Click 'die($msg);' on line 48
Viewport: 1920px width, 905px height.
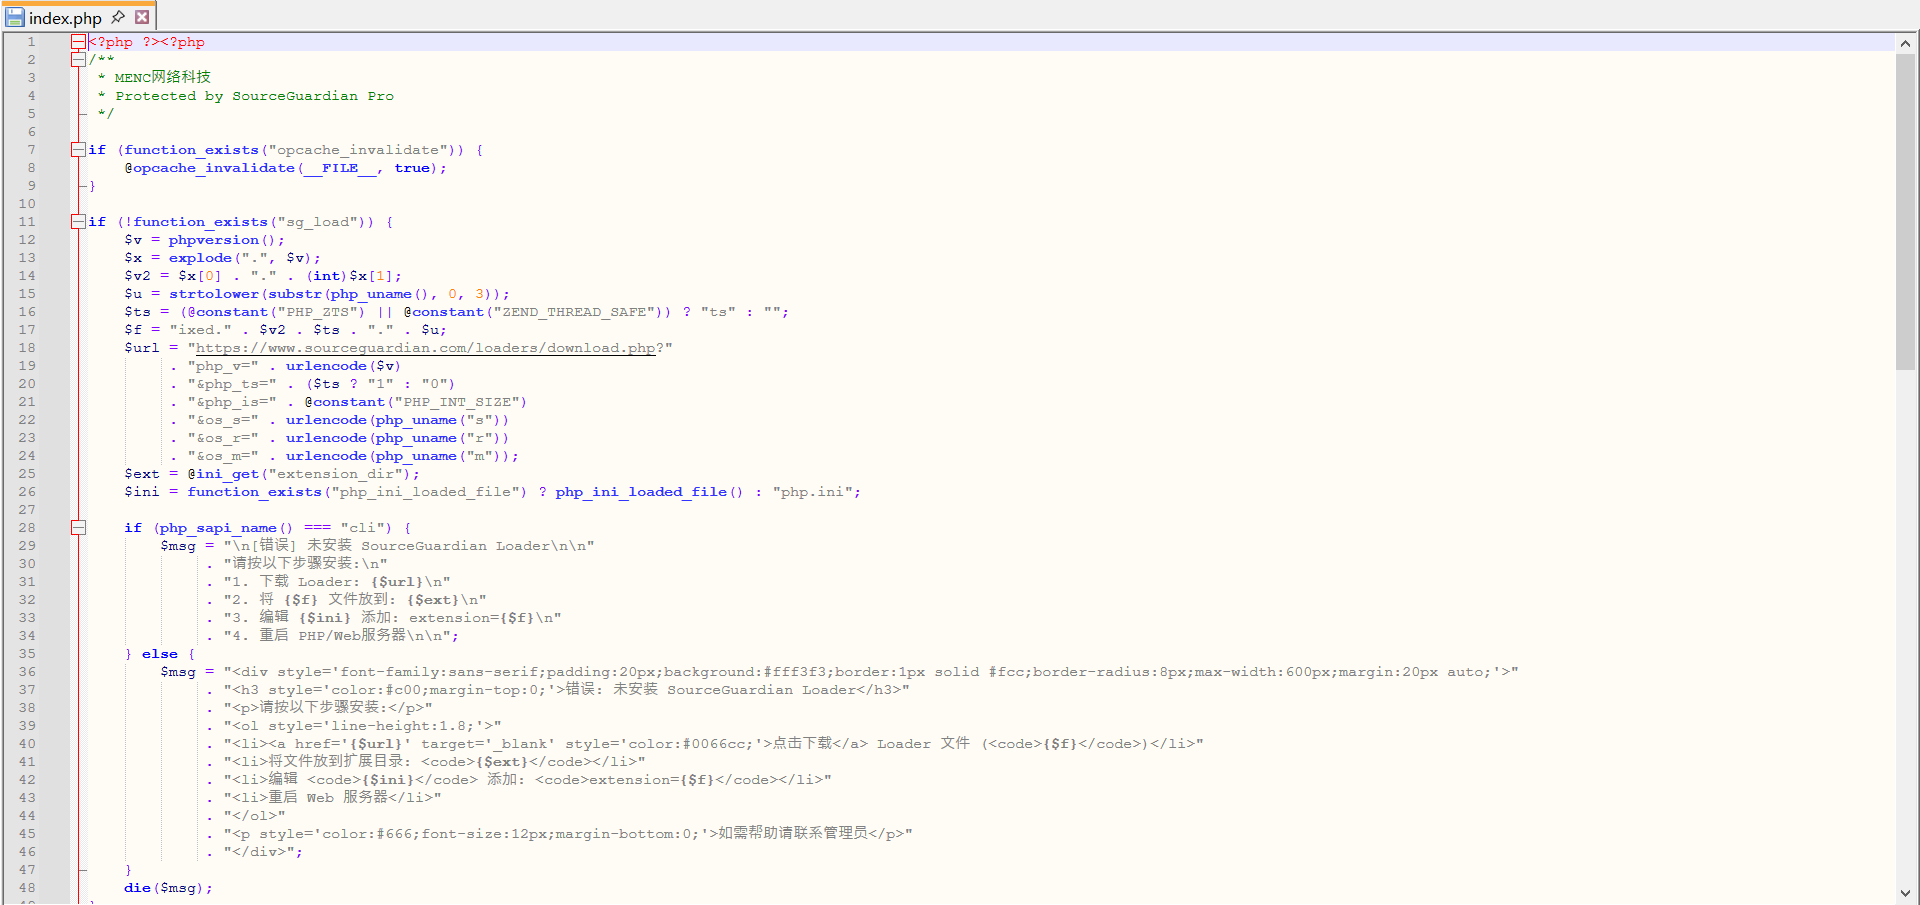click(168, 888)
